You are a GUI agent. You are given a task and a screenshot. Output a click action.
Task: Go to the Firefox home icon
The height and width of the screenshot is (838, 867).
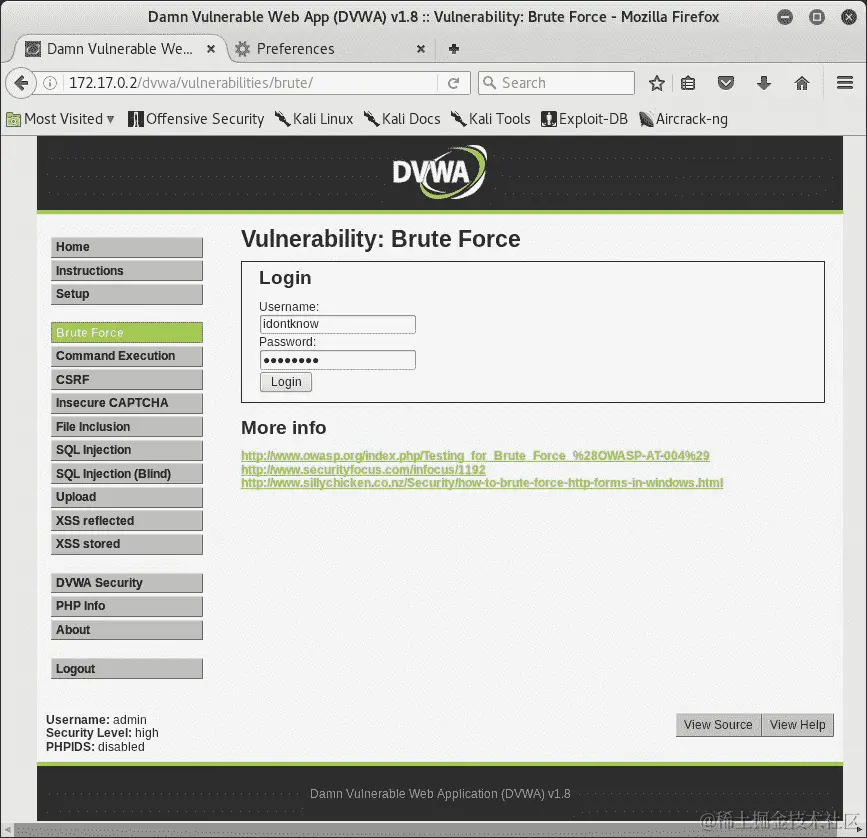coord(802,83)
